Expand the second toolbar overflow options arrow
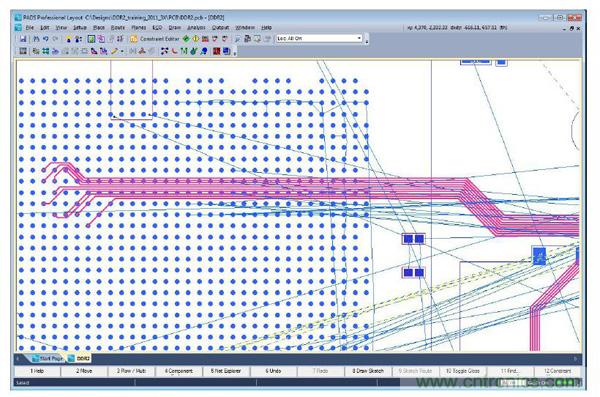The height and width of the screenshot is (397, 600). pyautogui.click(x=235, y=52)
